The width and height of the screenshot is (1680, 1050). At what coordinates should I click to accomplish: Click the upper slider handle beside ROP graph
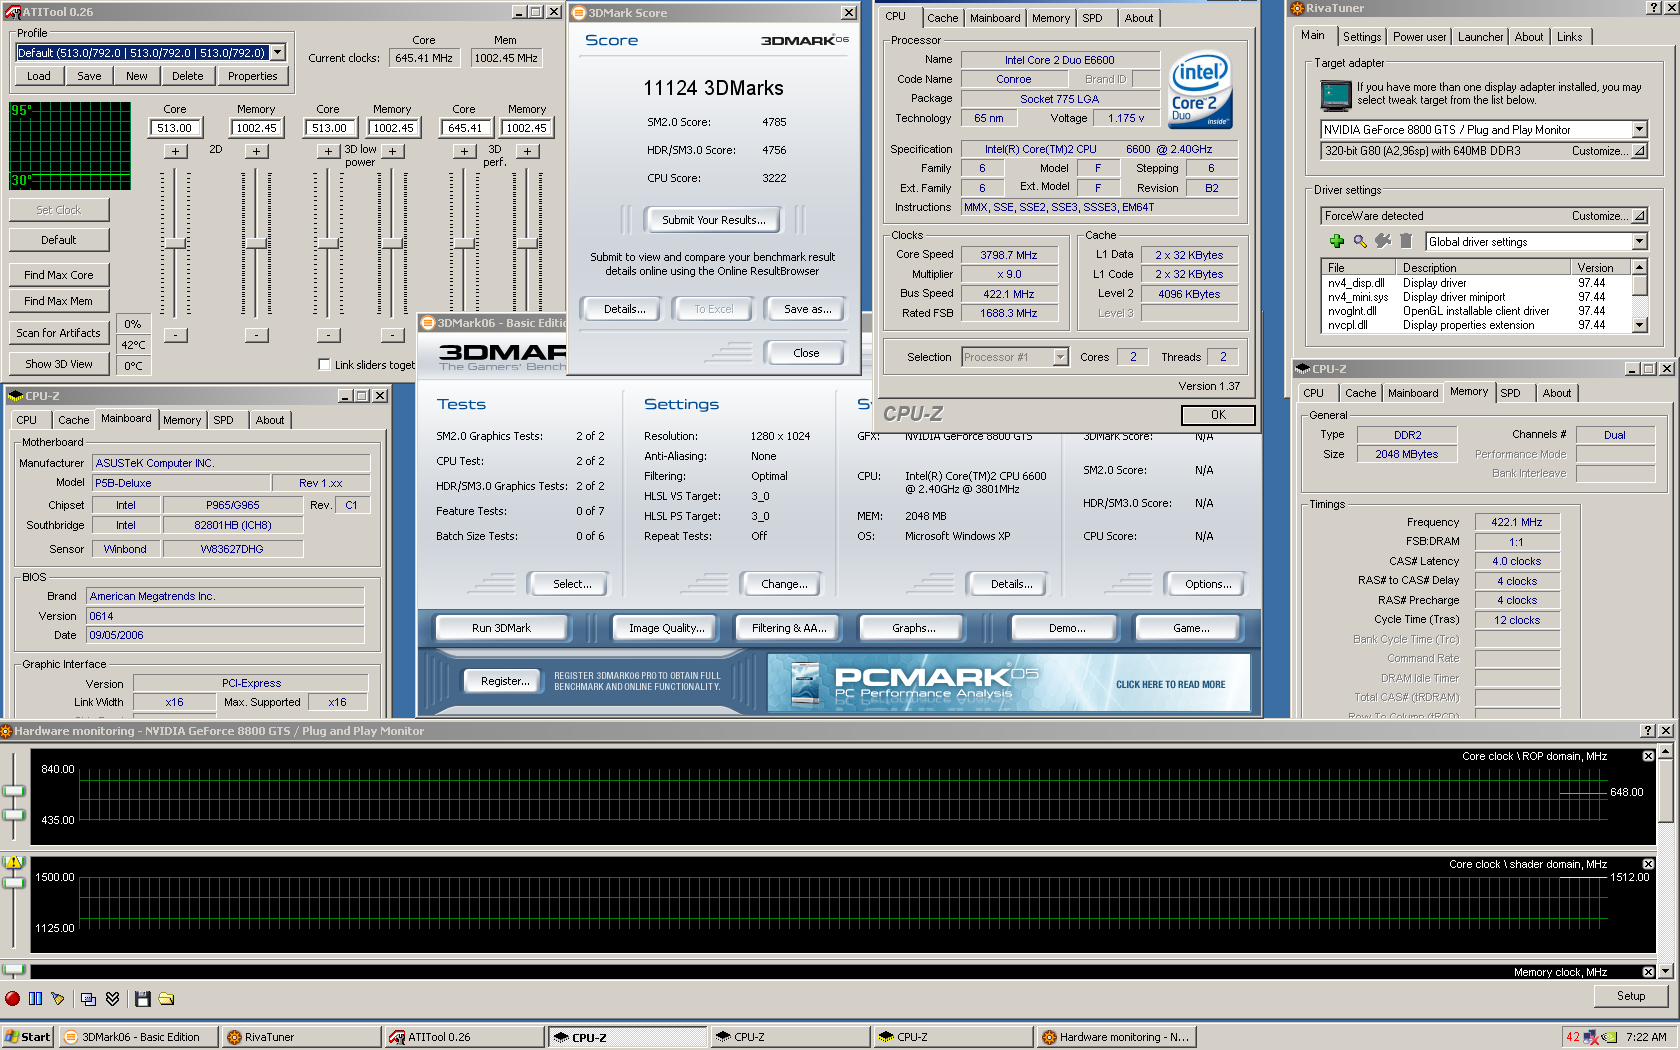(x=14, y=791)
